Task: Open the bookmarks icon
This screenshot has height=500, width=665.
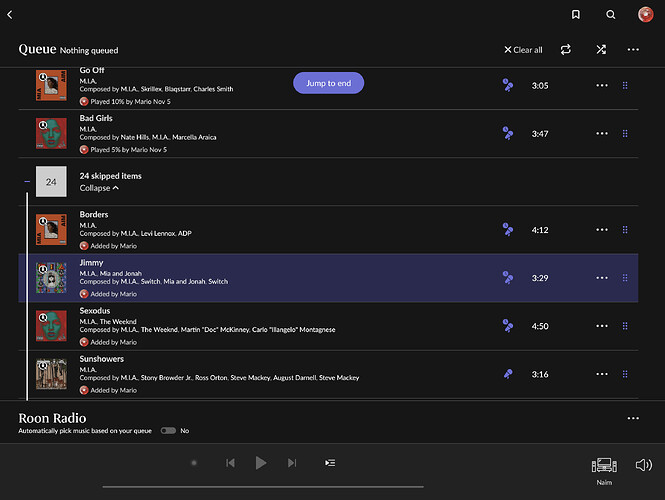Action: pyautogui.click(x=576, y=15)
